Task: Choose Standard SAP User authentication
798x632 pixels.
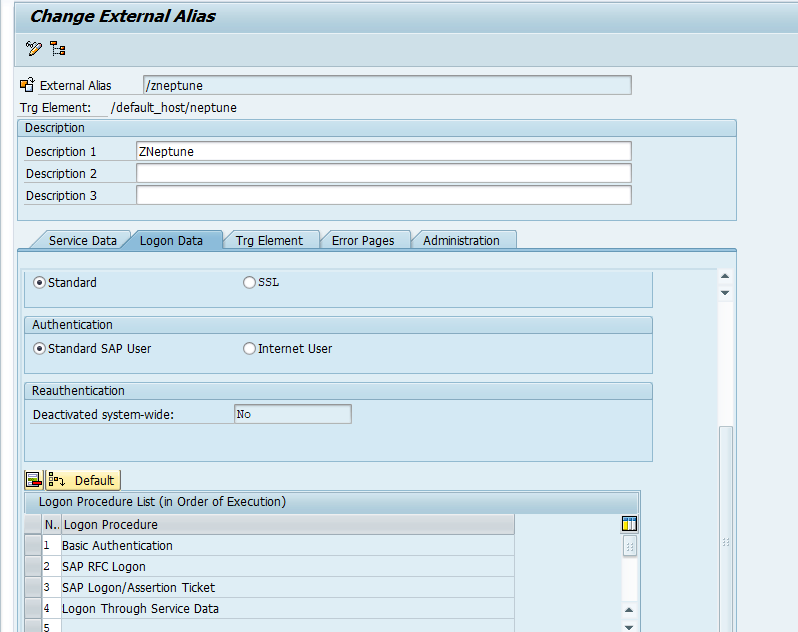Action: [x=39, y=349]
